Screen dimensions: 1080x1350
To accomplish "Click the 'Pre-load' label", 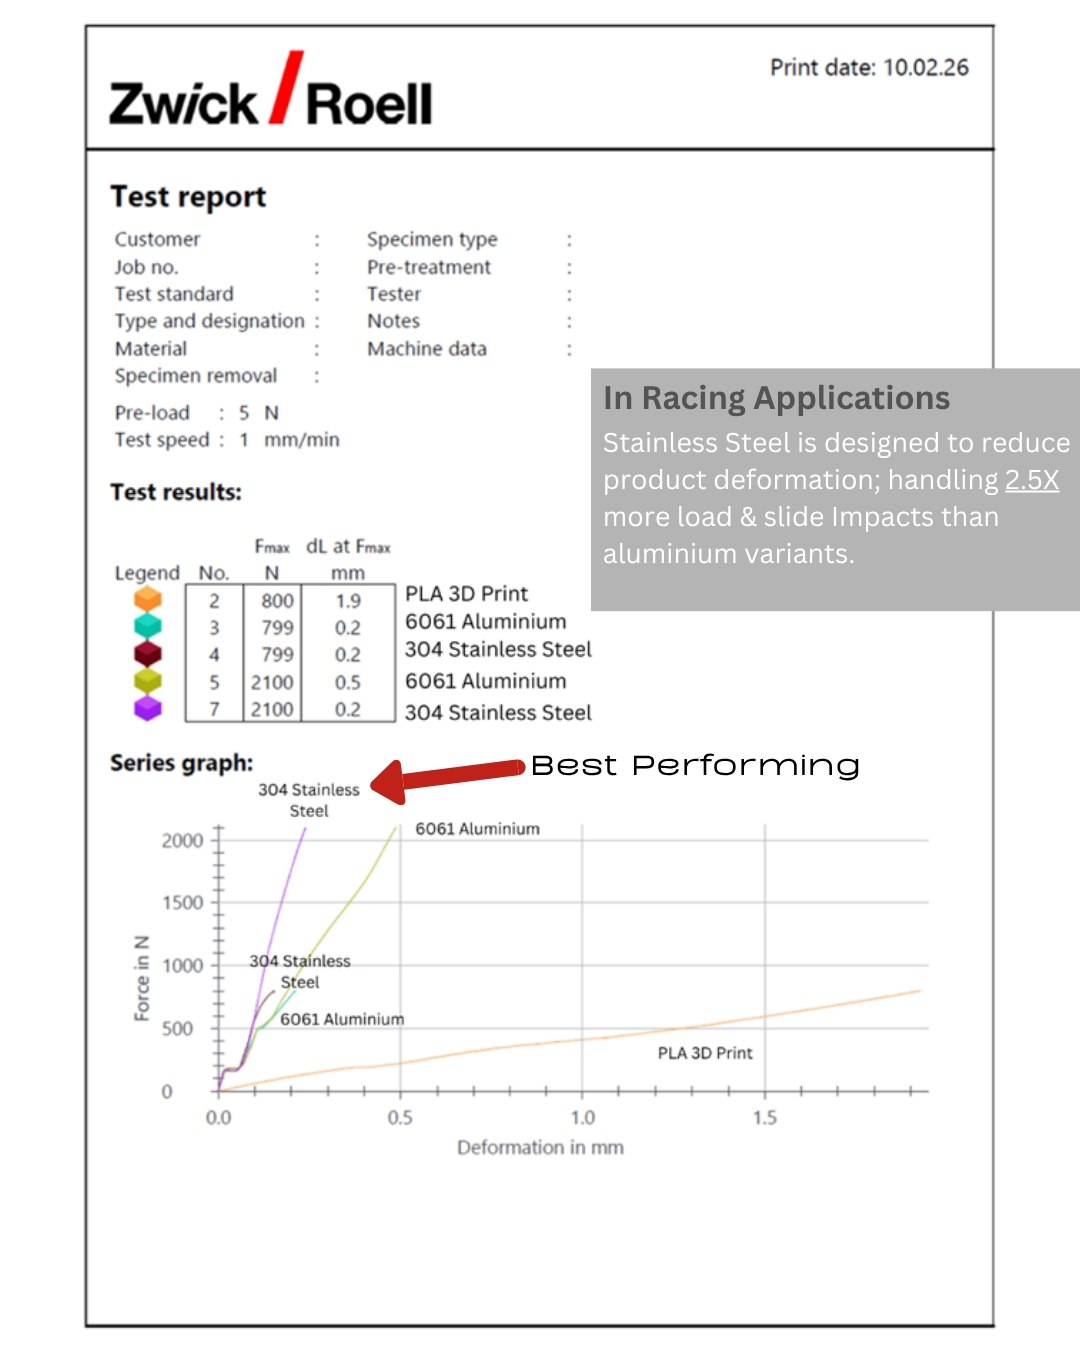I will click(x=152, y=413).
